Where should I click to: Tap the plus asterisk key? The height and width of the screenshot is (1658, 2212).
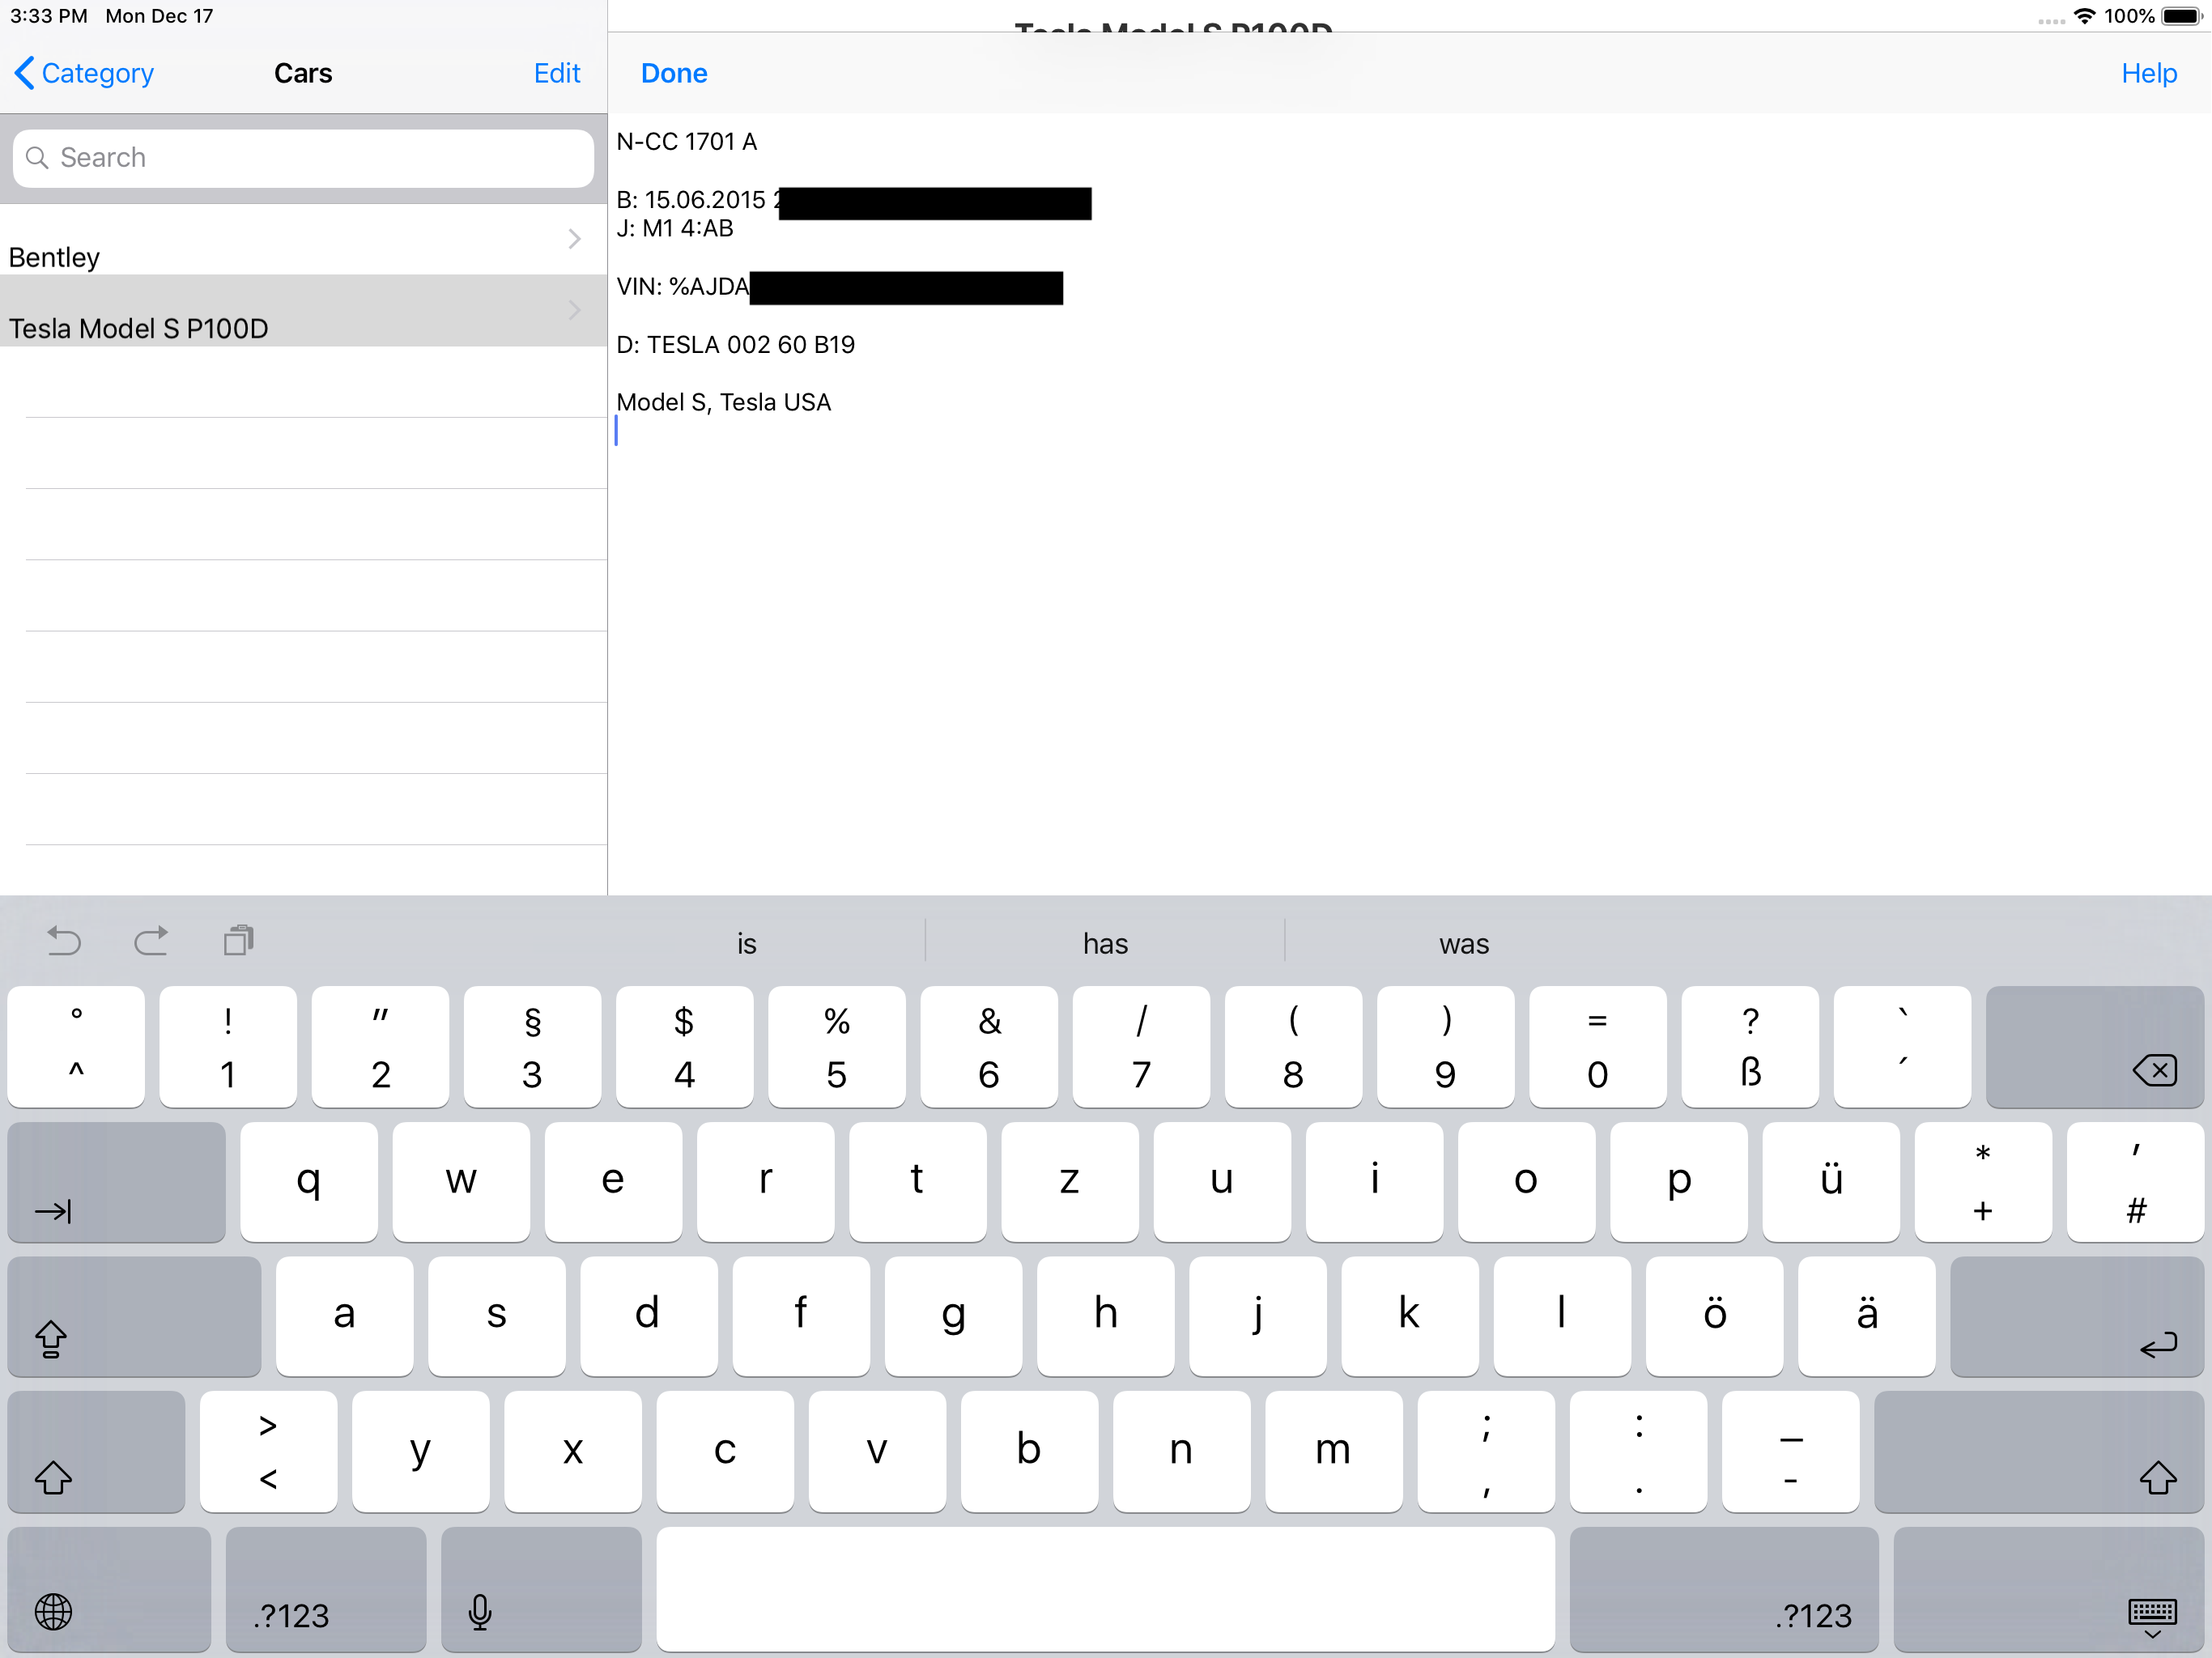point(1983,1182)
